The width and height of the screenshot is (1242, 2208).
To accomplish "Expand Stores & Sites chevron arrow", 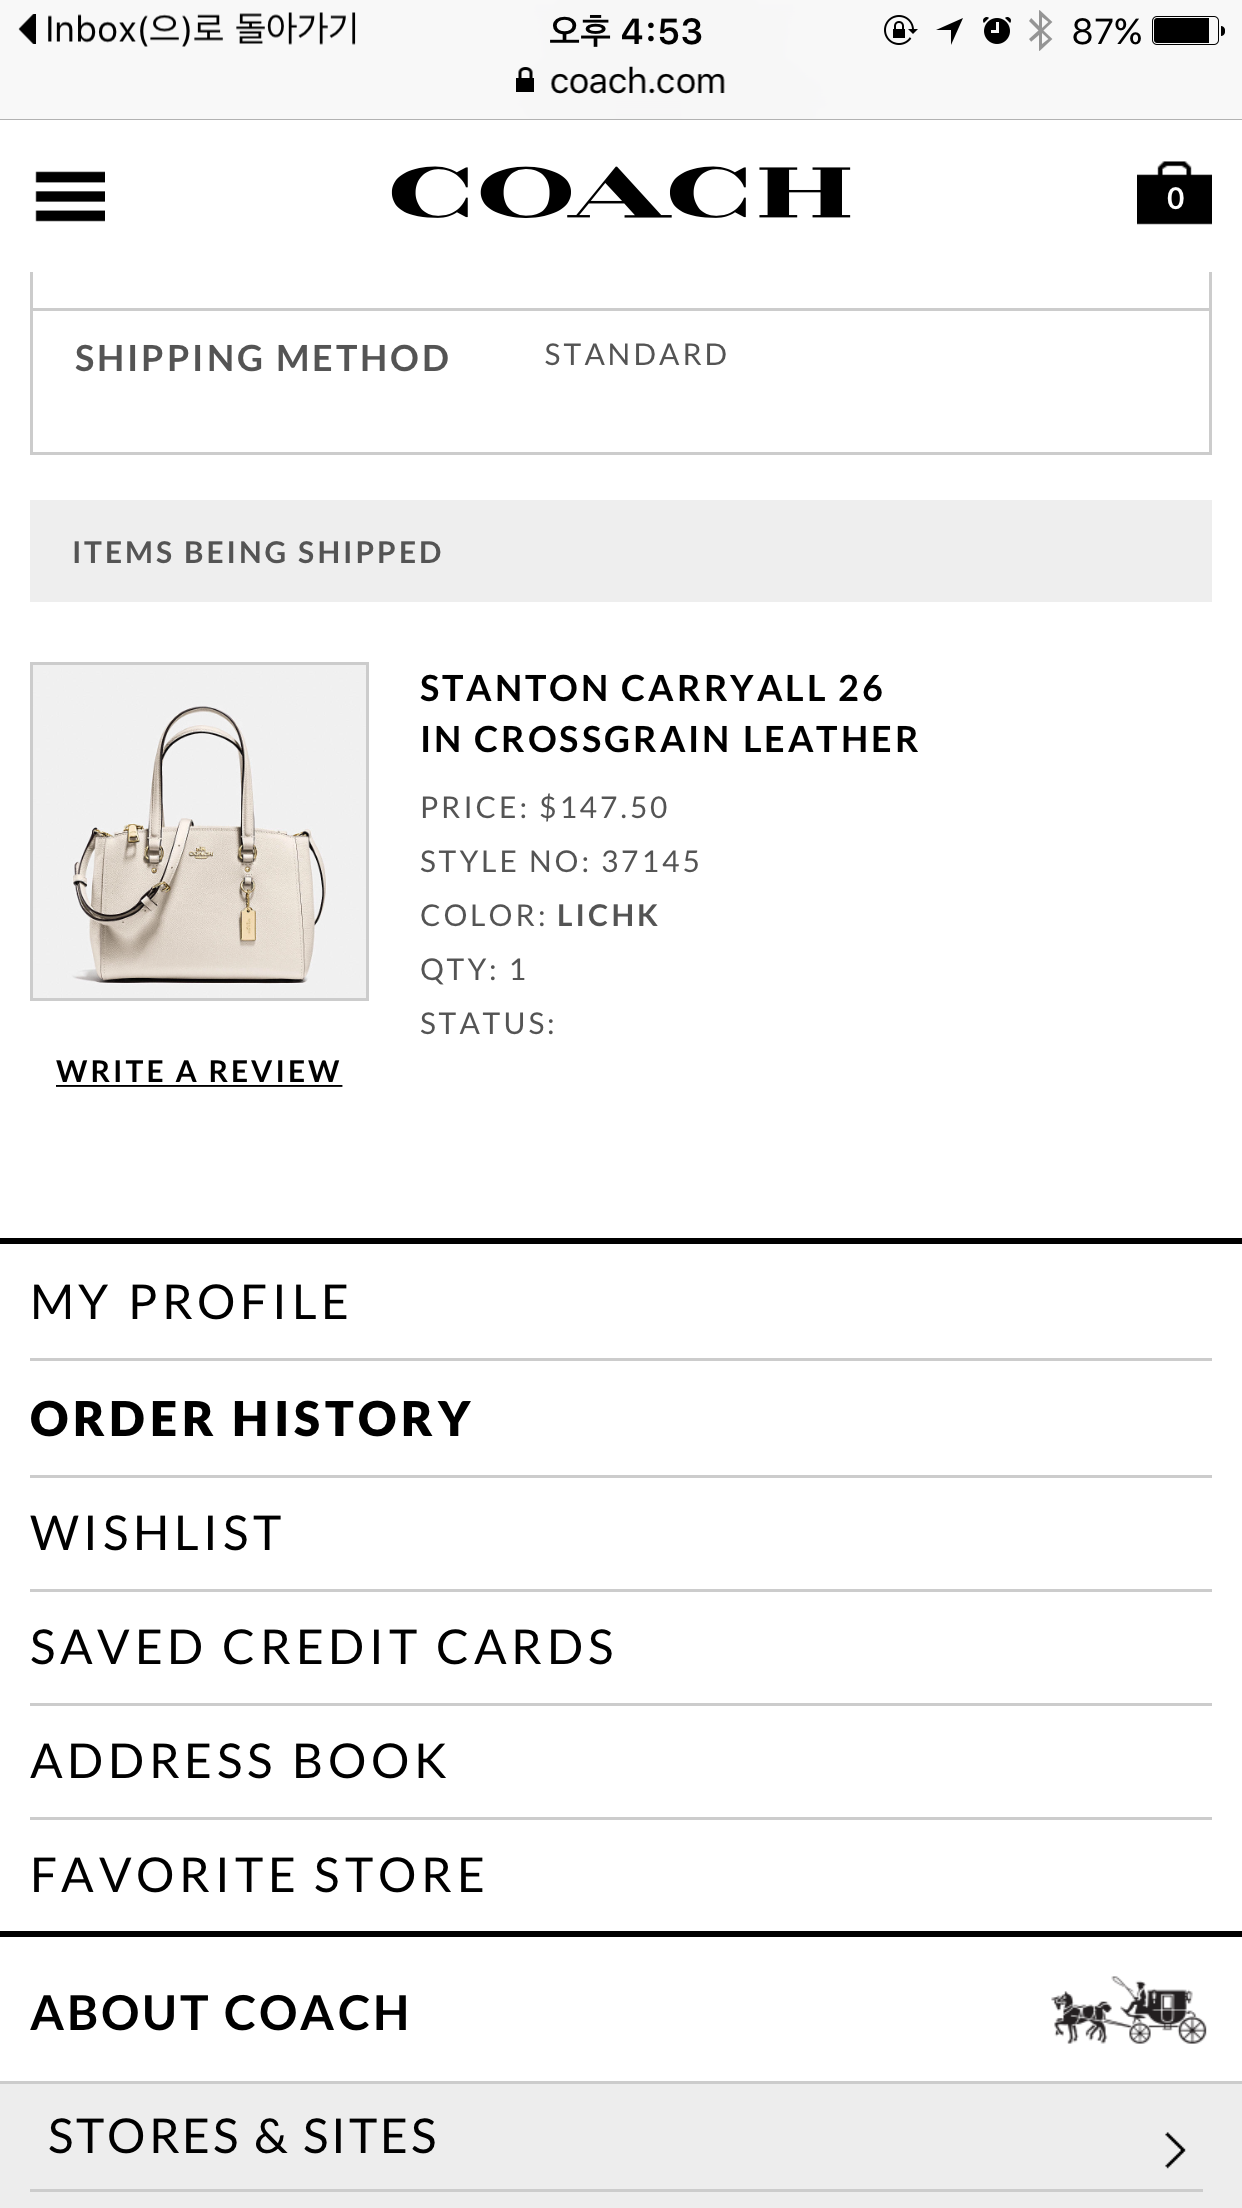I will 1175,2149.
